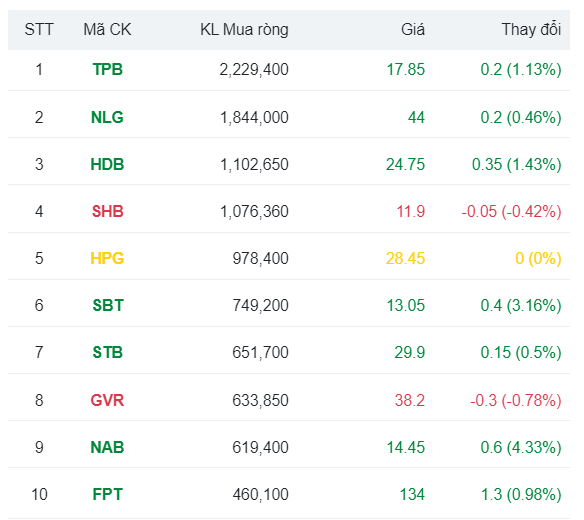Open the FPT stock ticker link
The height and width of the screenshot is (520, 584).
pyautogui.click(x=108, y=494)
